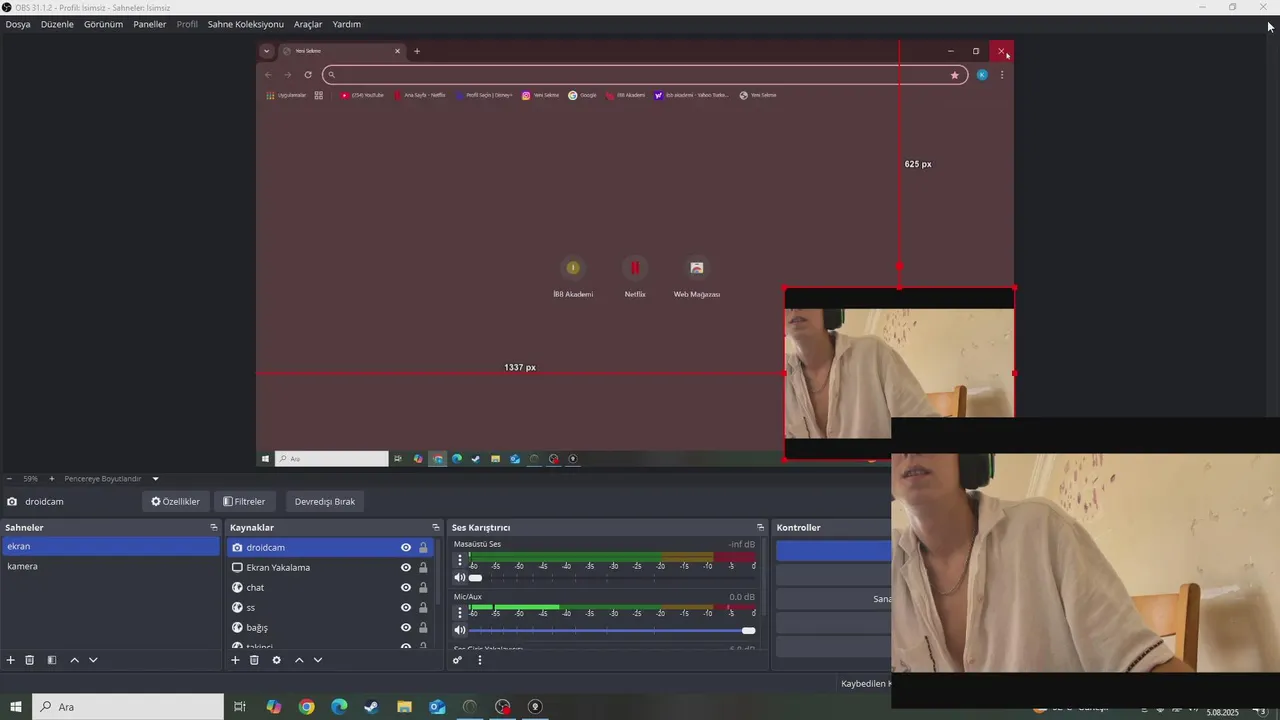Mute Masaüstü Ses audio

[x=460, y=577]
